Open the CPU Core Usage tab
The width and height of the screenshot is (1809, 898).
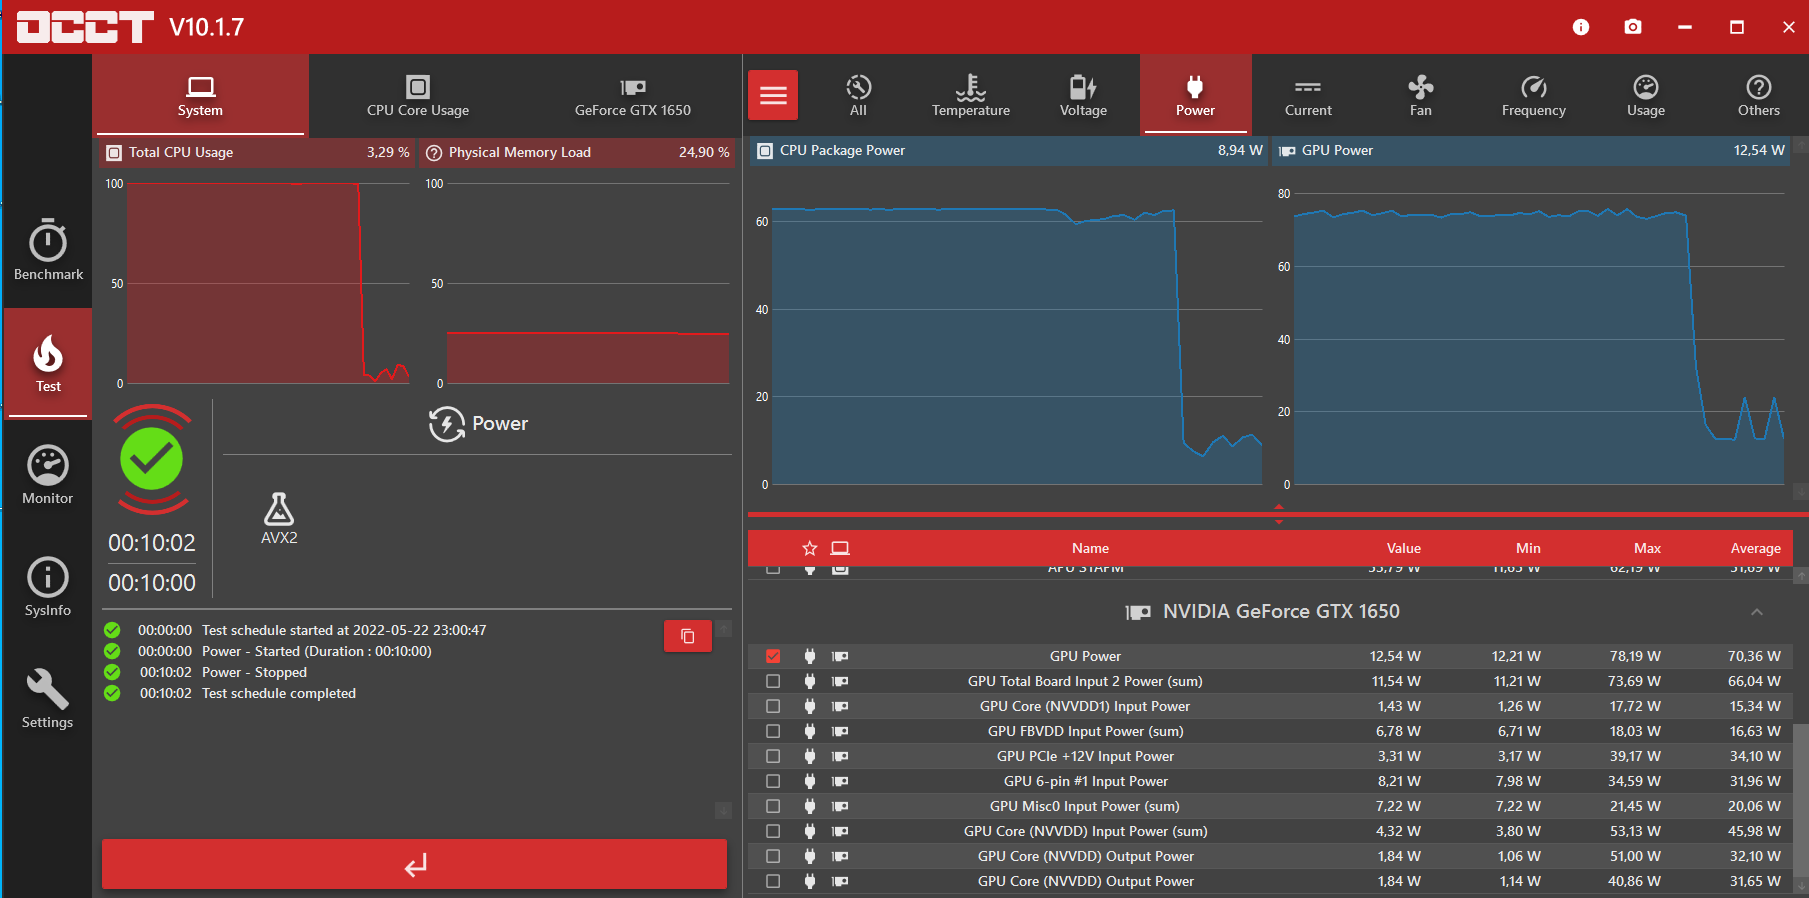pyautogui.click(x=418, y=95)
